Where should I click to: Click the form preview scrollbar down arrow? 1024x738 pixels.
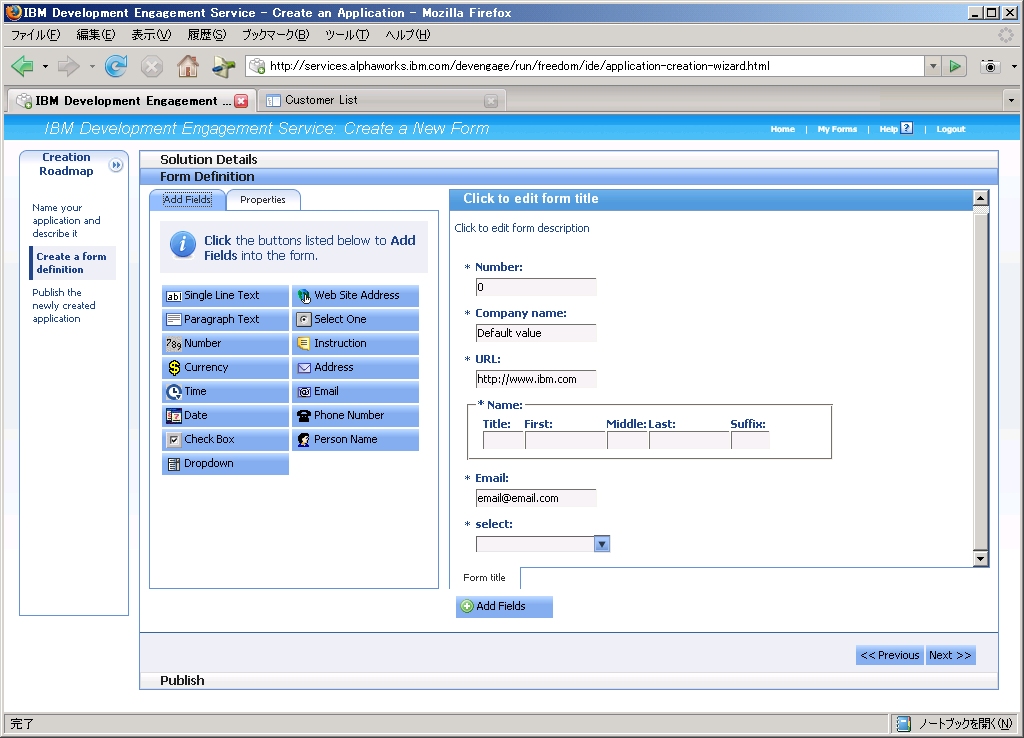click(x=980, y=558)
